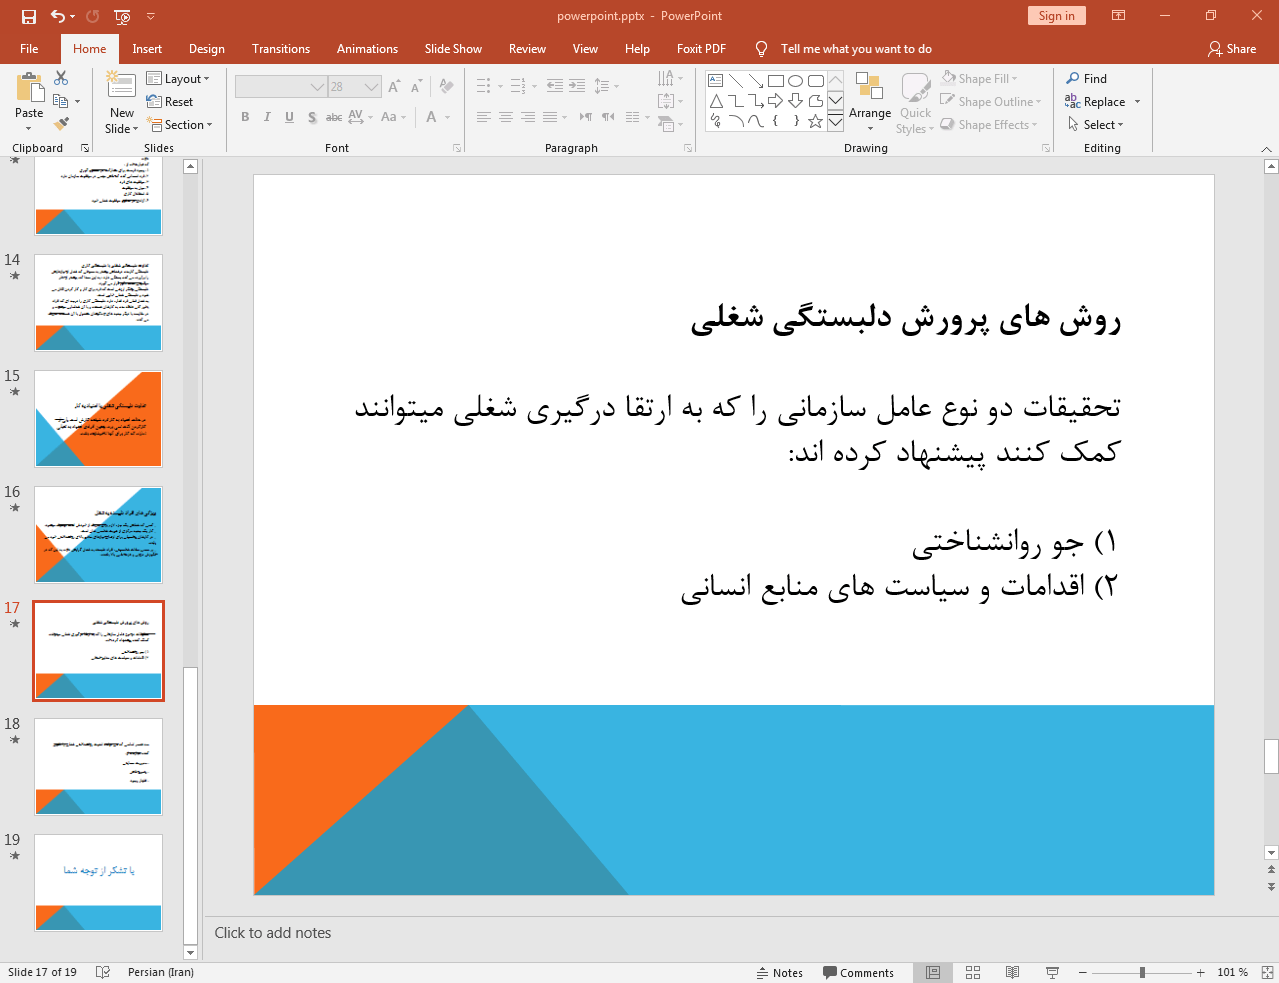Open spell check icon in status bar
The width and height of the screenshot is (1279, 983).
[x=102, y=972]
